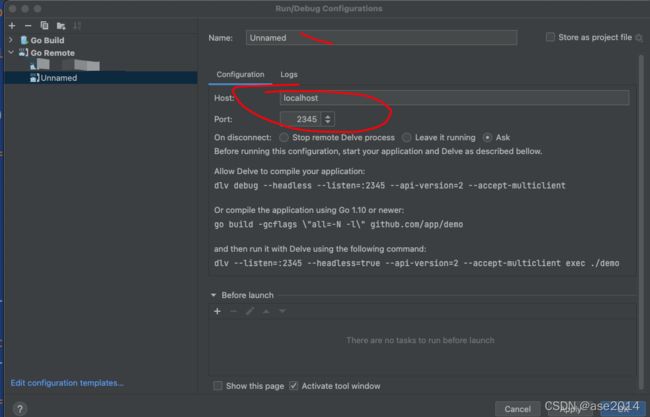Enable Store as project file checkbox

(550, 37)
